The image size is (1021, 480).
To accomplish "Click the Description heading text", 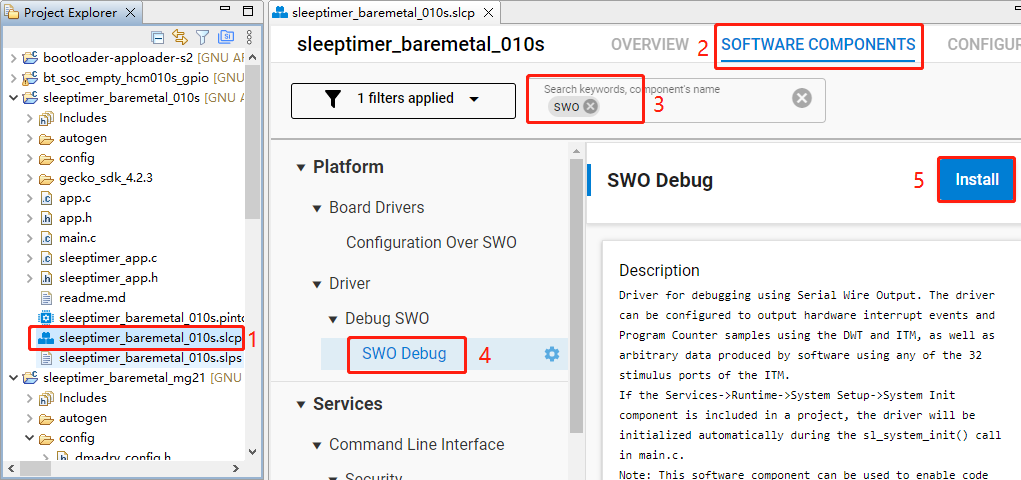I will tap(659, 270).
